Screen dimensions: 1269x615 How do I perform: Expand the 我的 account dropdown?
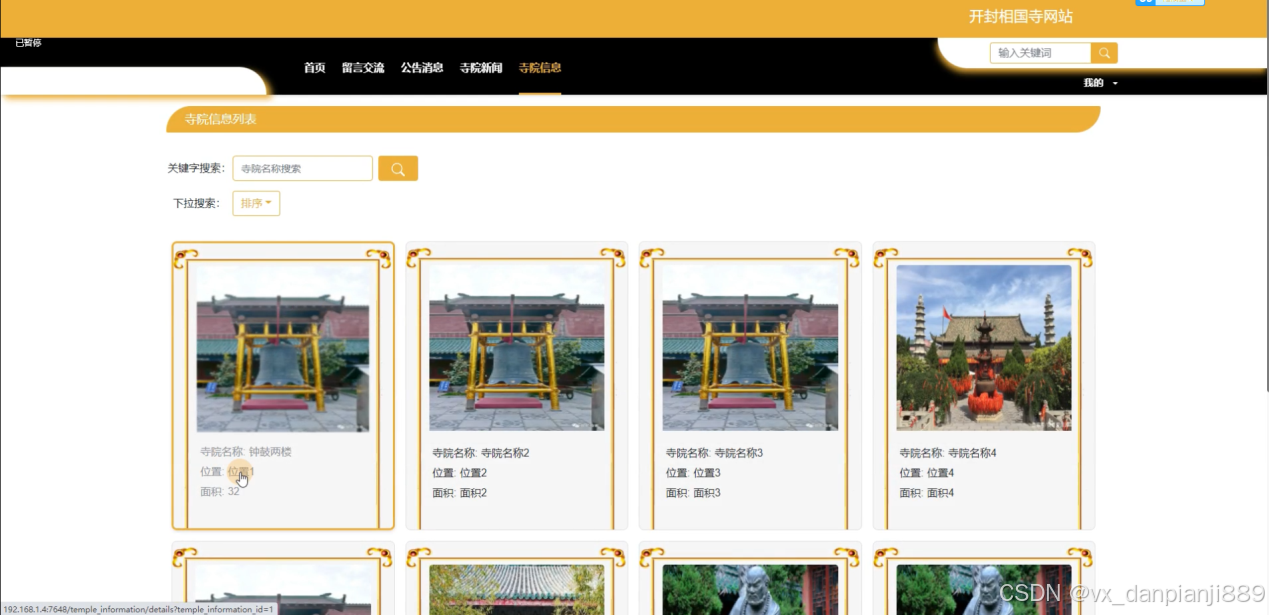tap(1100, 83)
